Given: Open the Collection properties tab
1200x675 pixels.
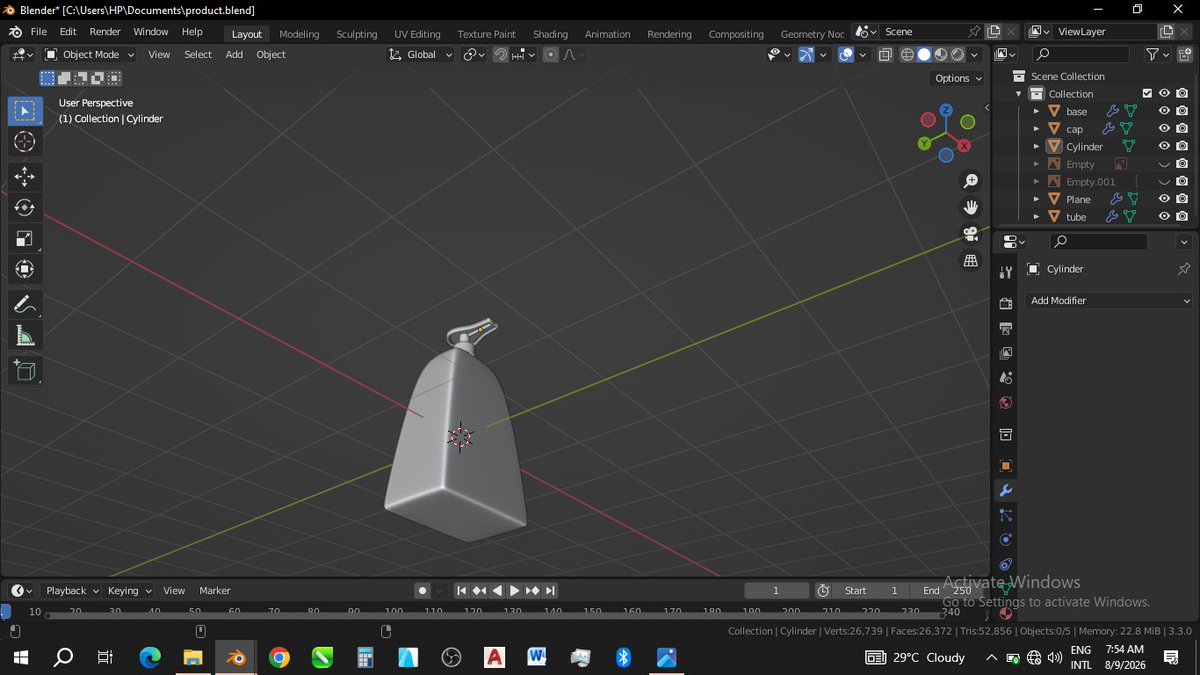Looking at the screenshot, I should [1006, 435].
